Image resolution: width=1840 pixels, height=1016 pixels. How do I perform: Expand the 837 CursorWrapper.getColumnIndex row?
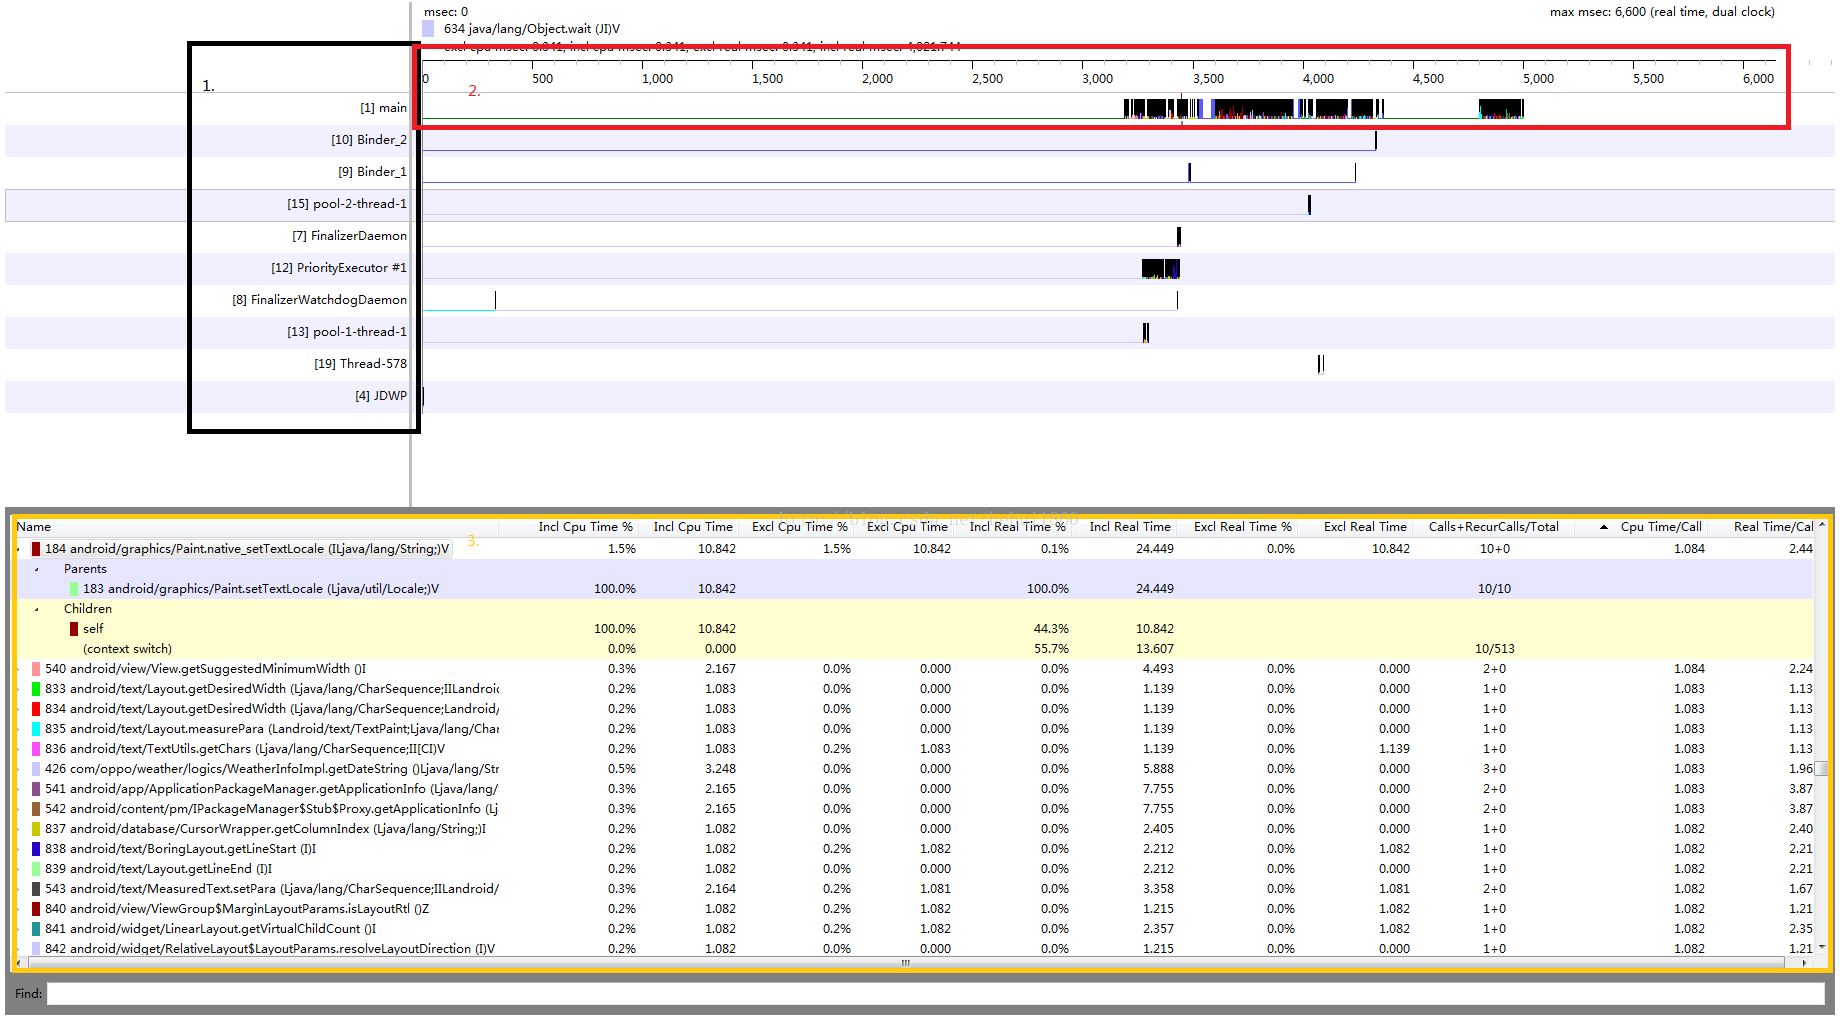click(20, 829)
